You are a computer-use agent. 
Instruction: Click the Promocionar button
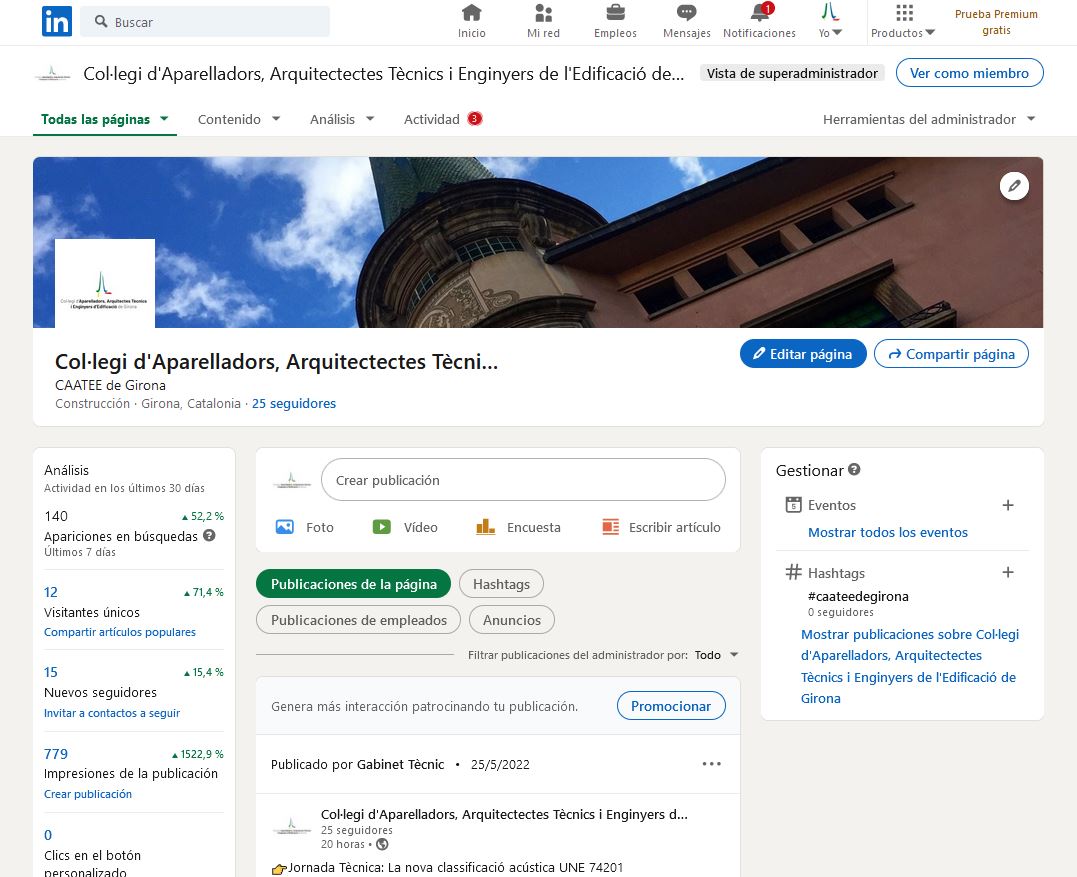pyautogui.click(x=671, y=706)
